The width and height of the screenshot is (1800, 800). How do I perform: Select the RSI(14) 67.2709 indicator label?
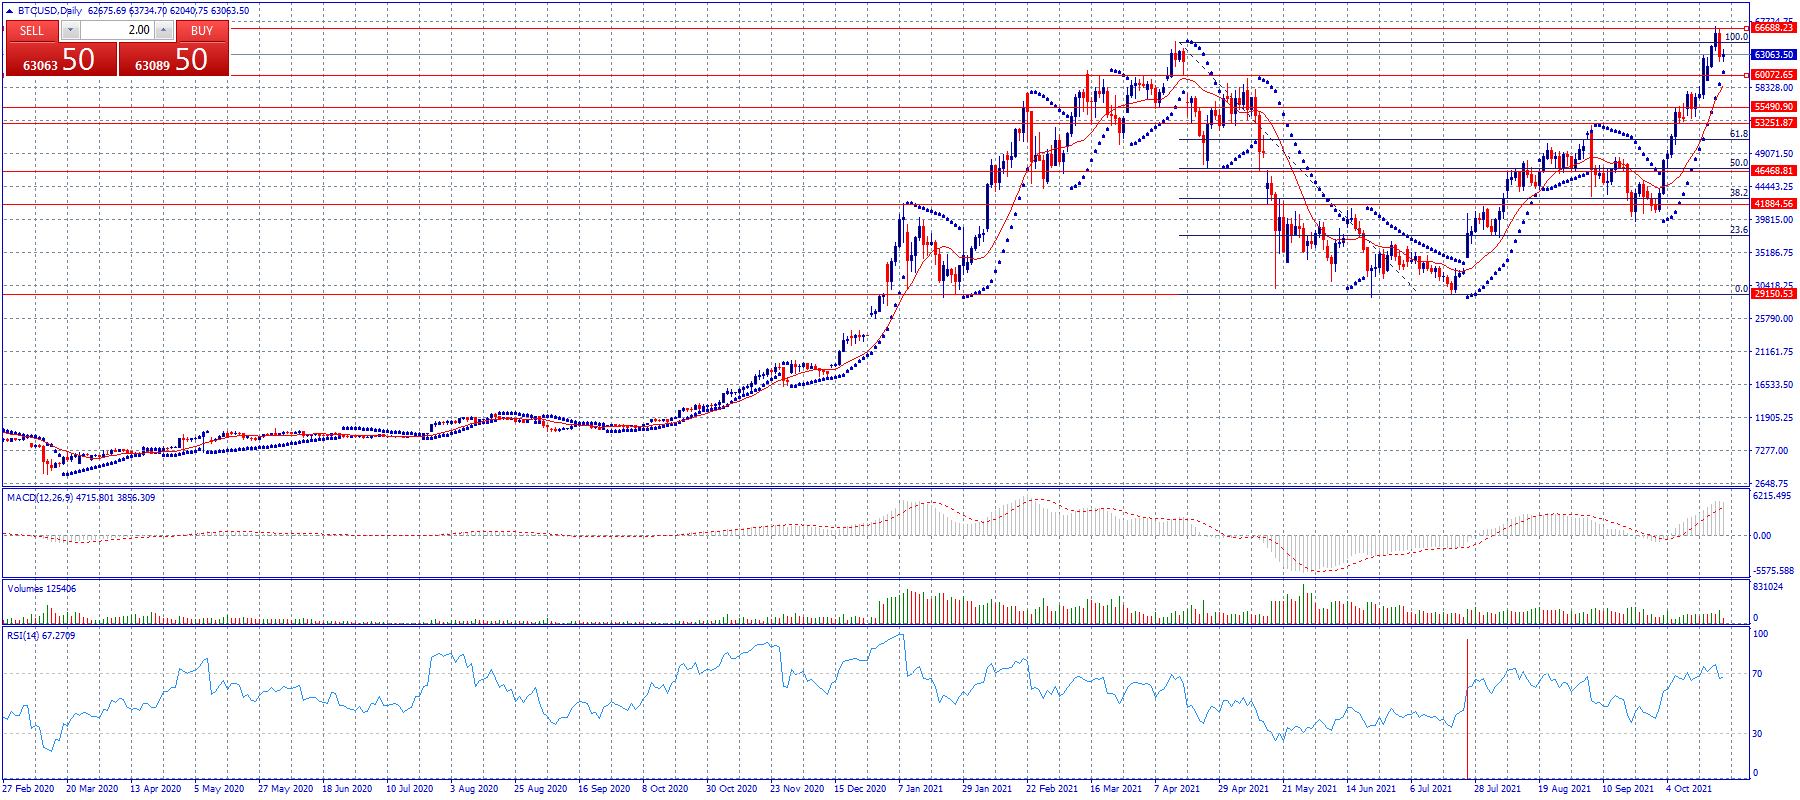point(41,635)
